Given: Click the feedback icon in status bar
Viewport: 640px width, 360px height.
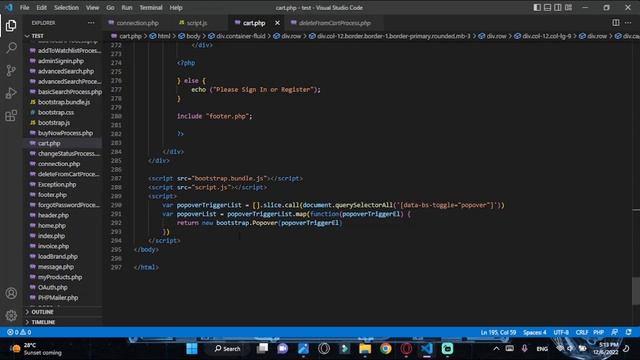Looking at the screenshot, I should point(615,332).
